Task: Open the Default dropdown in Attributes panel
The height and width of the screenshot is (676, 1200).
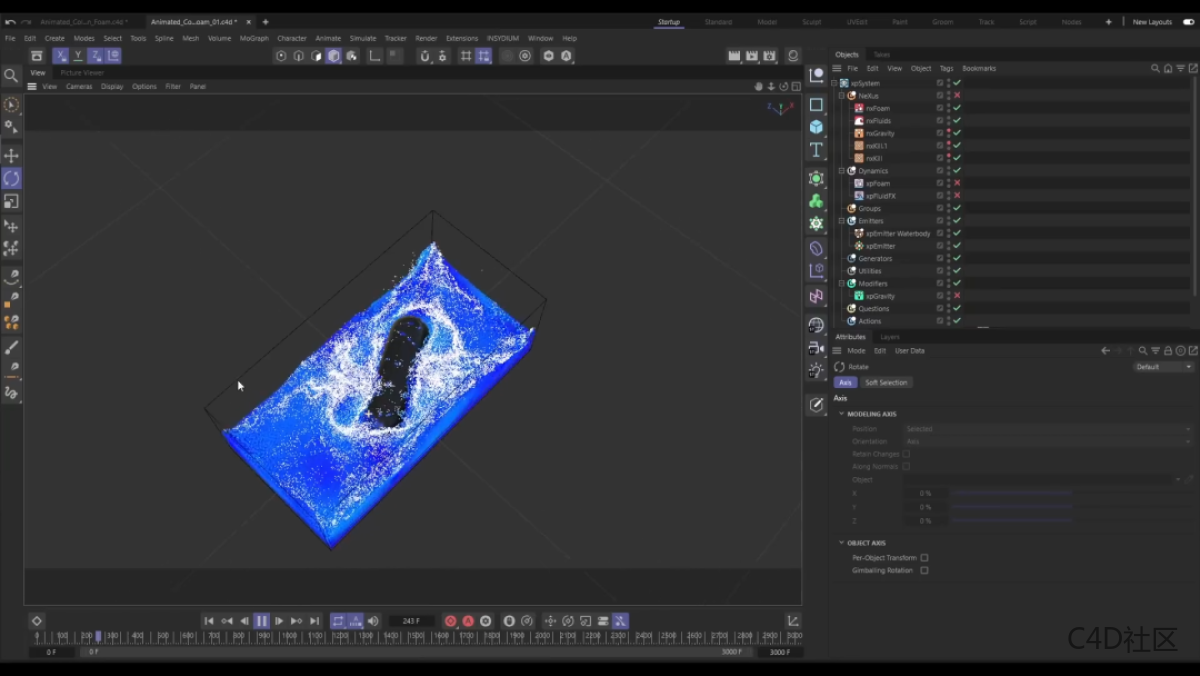Action: (x=1164, y=367)
